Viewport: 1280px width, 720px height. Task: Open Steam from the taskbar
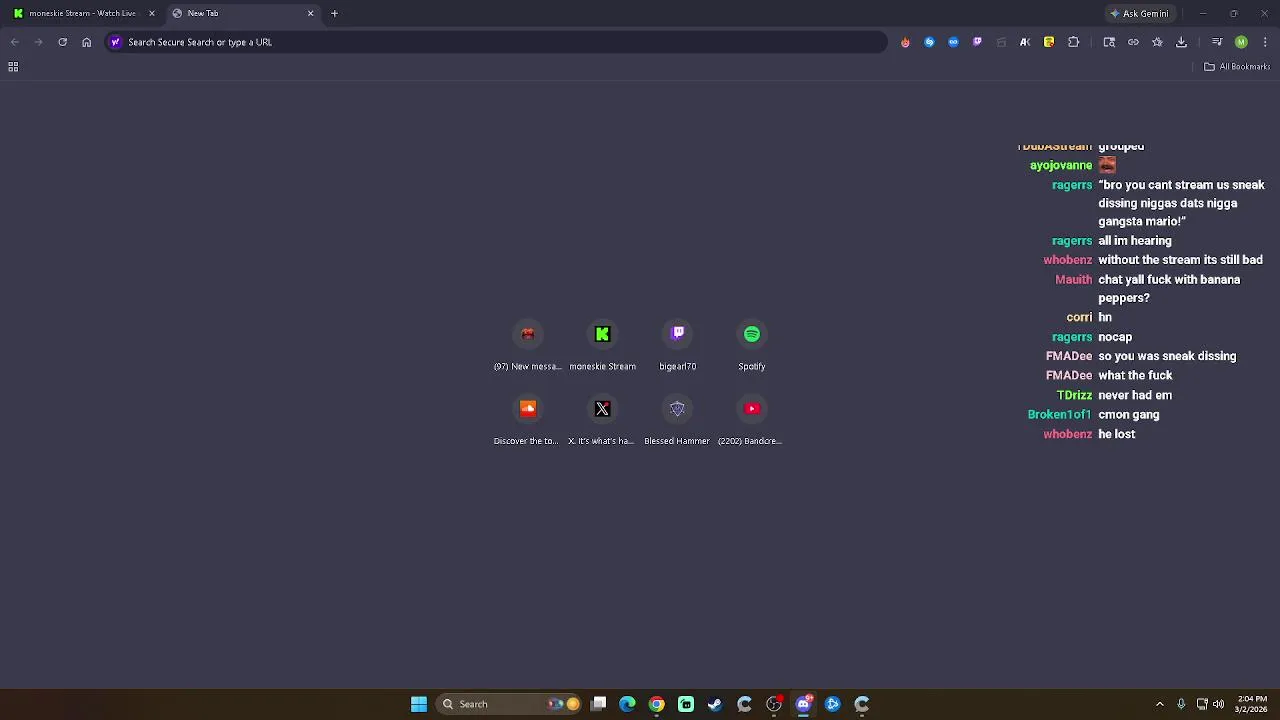coord(715,704)
